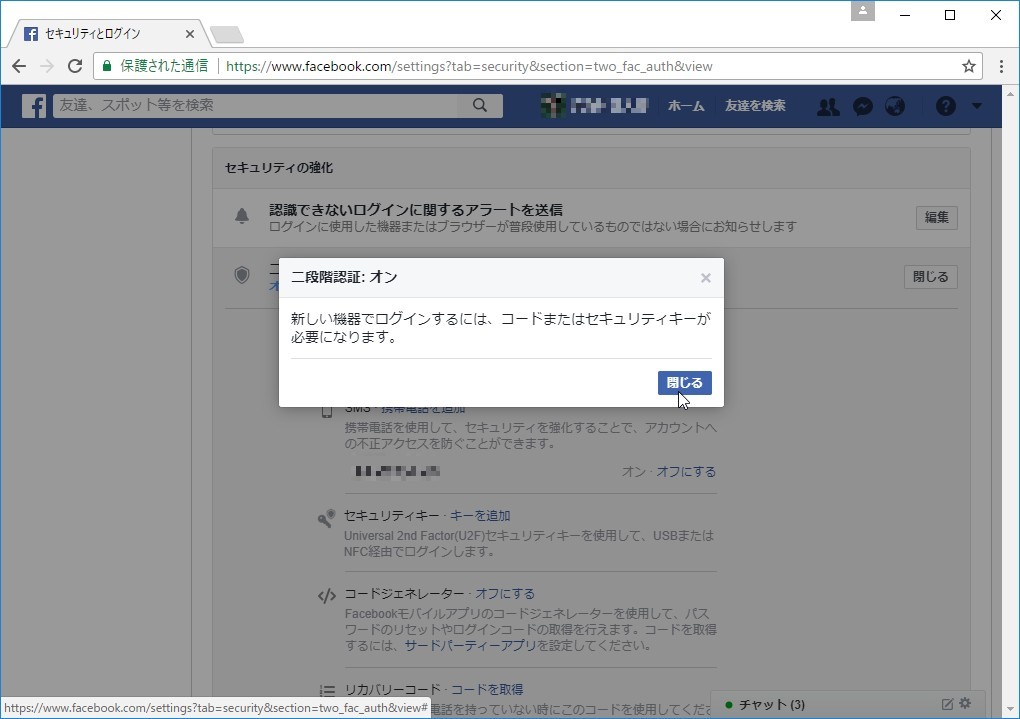Click the search magnifier icon
This screenshot has width=1020, height=719.
tap(479, 105)
